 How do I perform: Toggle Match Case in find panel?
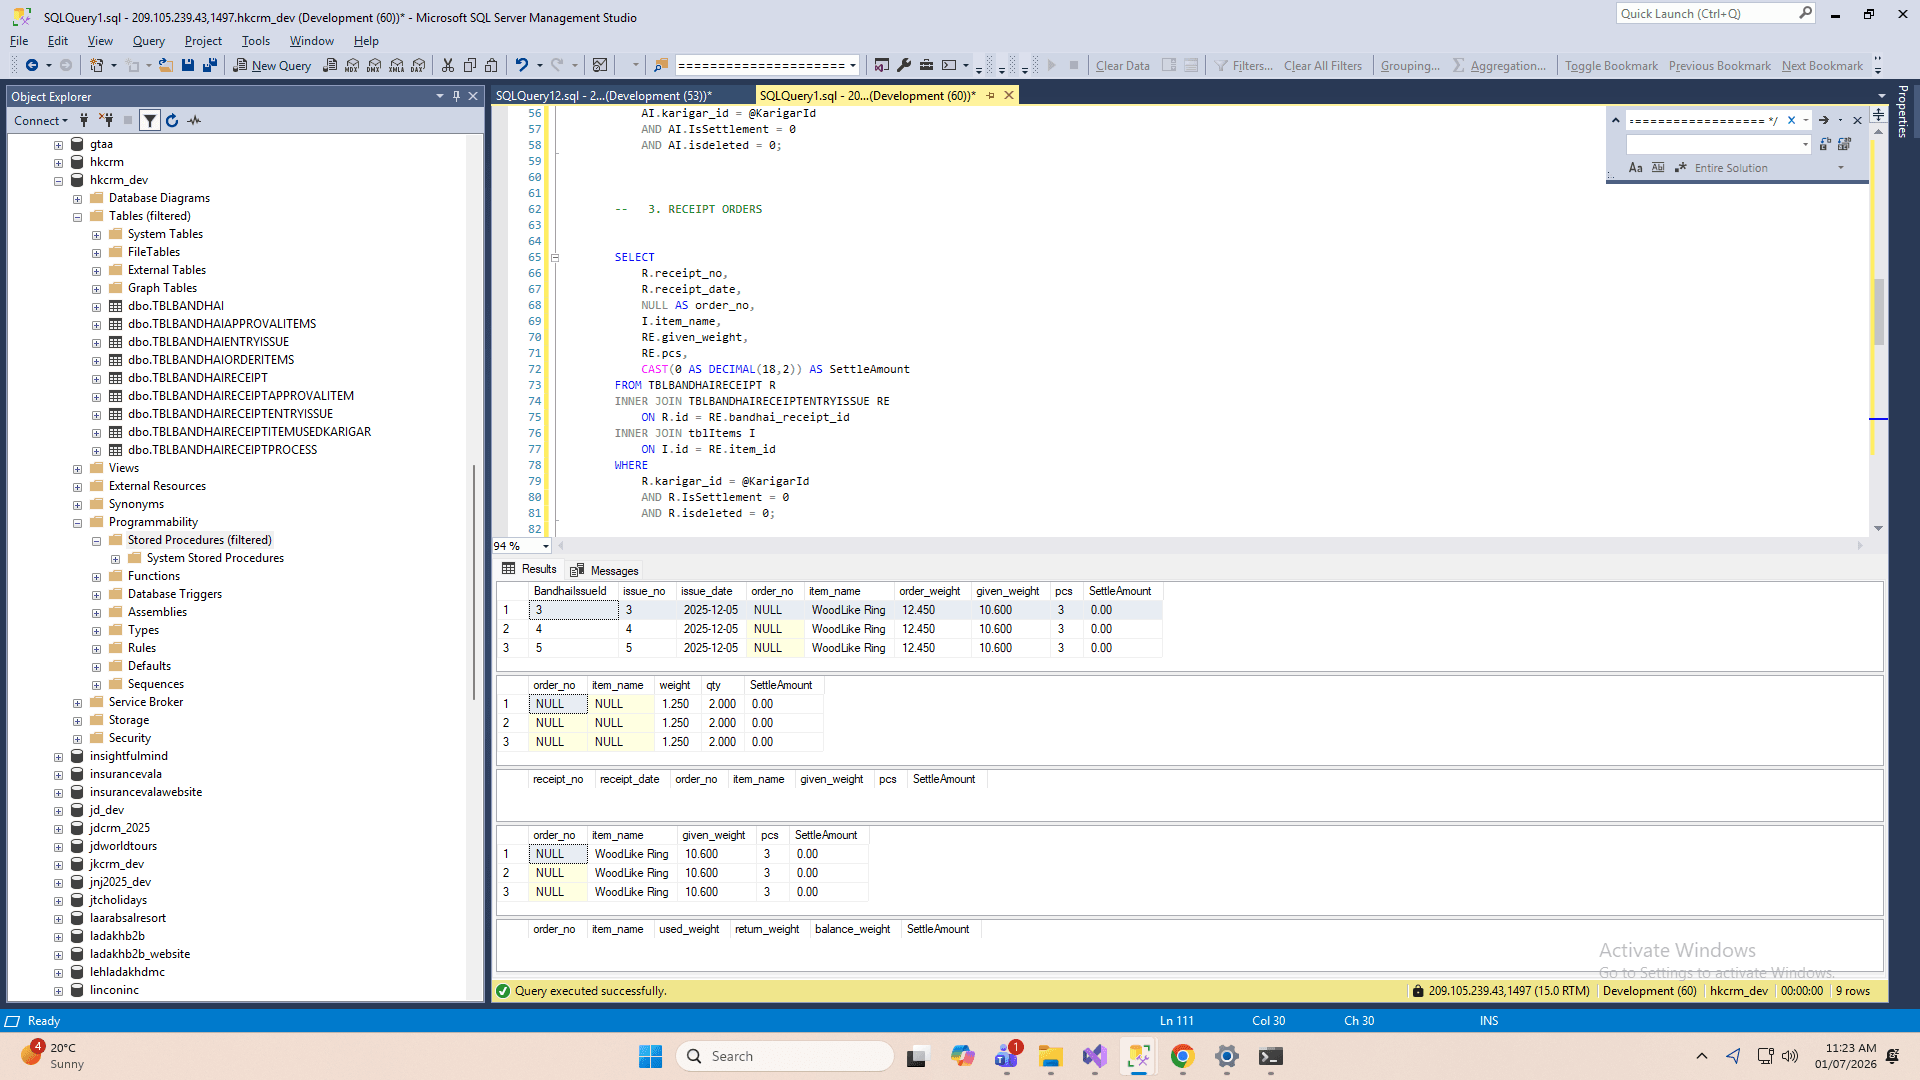[1635, 168]
